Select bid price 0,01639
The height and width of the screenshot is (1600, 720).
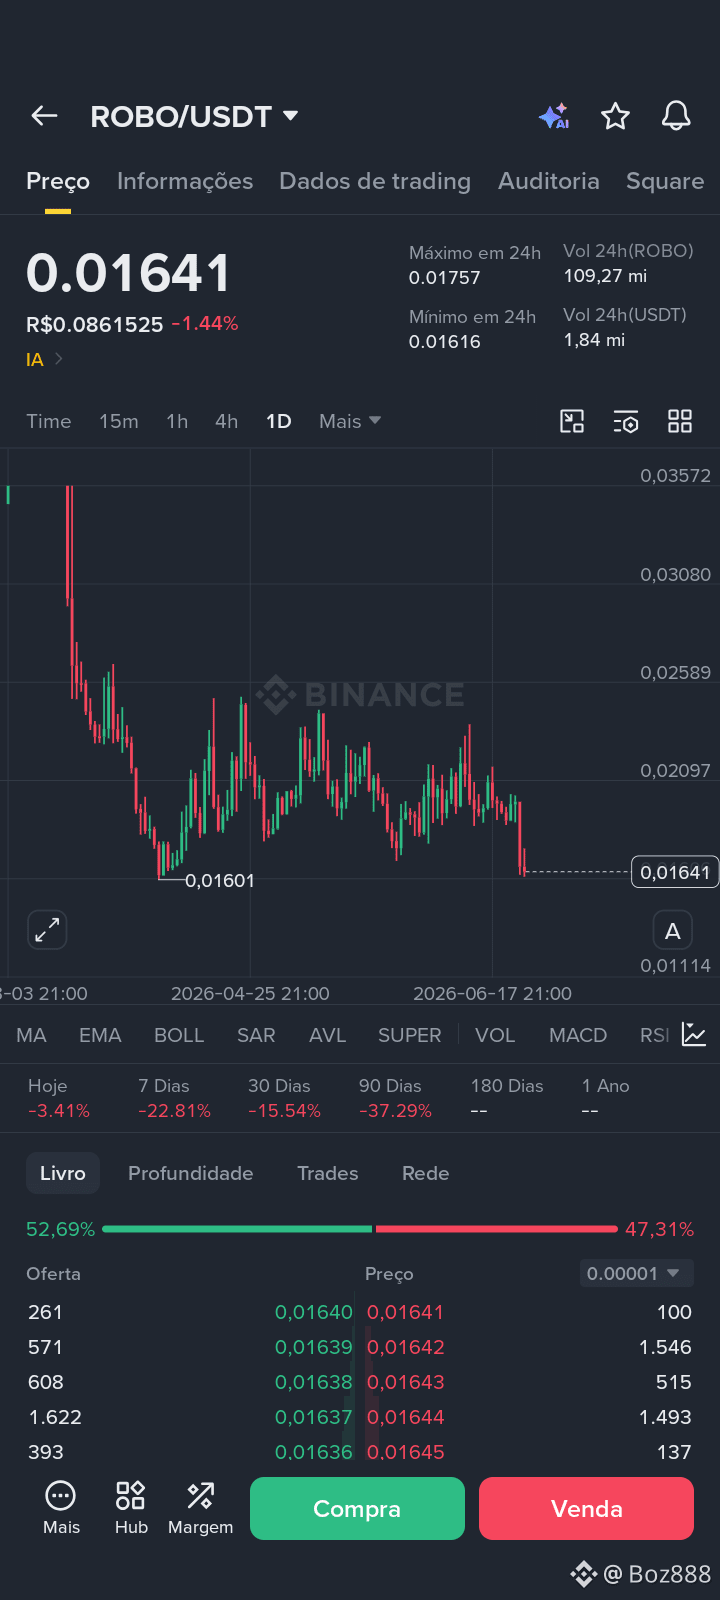(x=314, y=1347)
